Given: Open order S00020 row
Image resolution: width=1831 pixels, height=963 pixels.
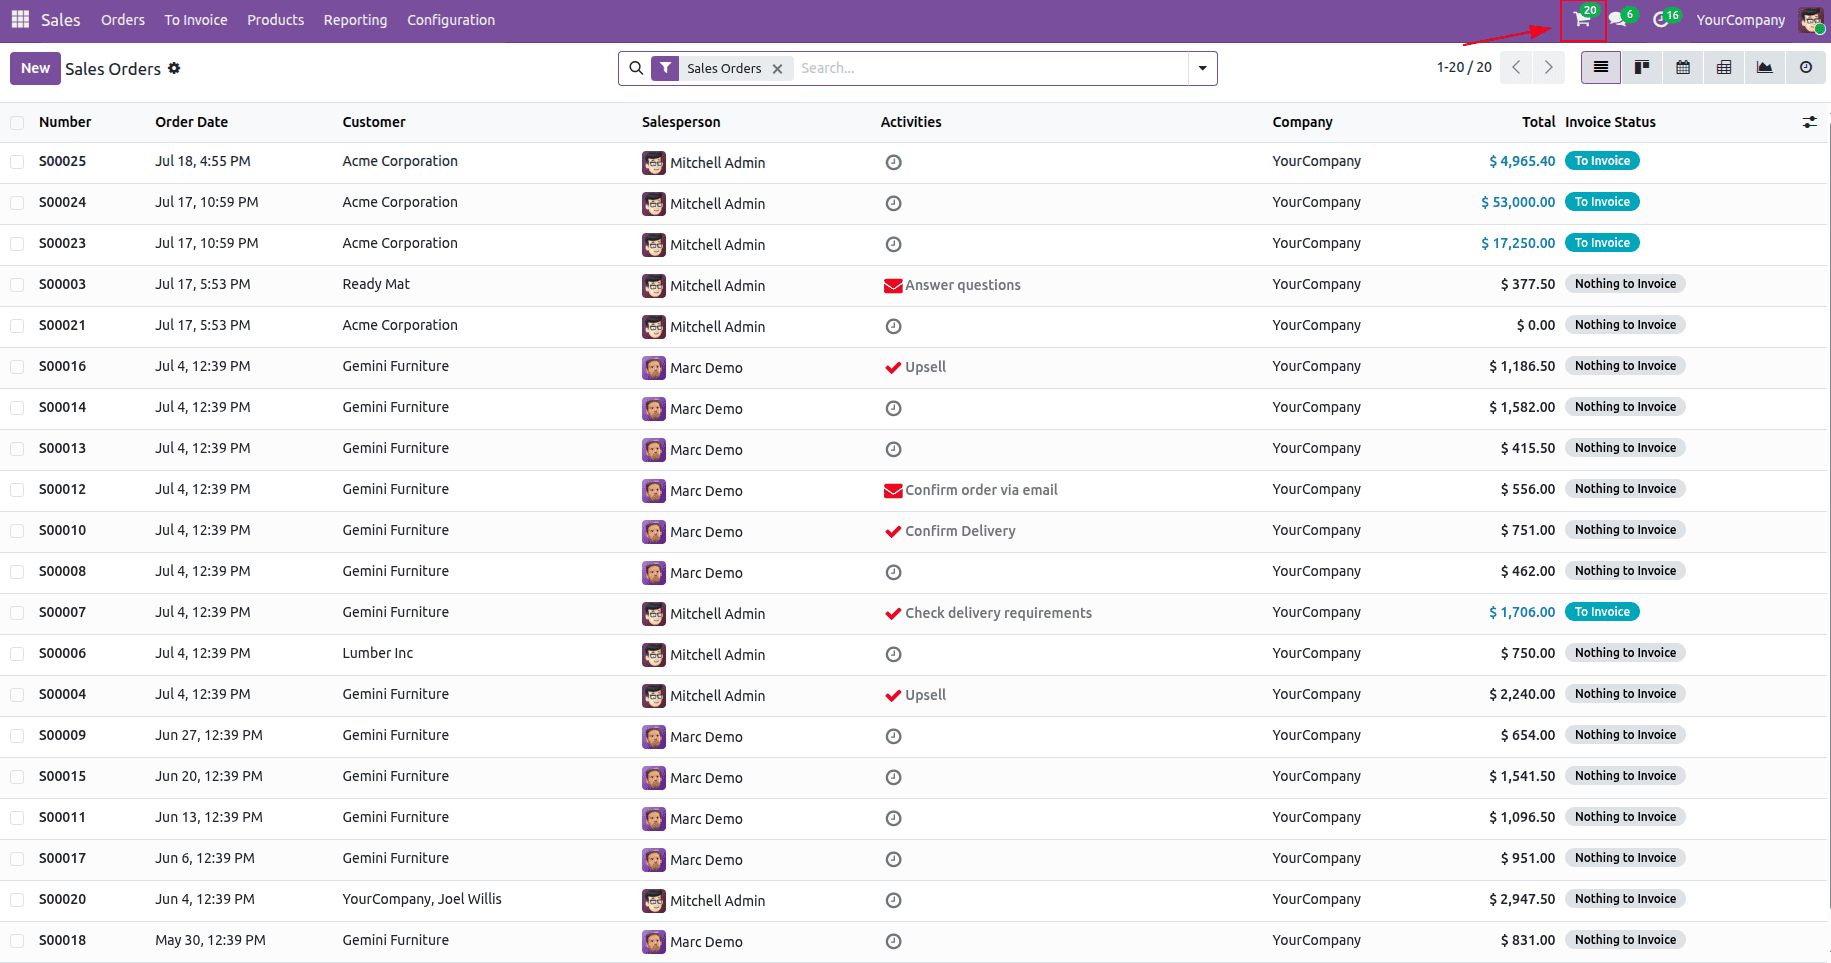Looking at the screenshot, I should (x=915, y=900).
